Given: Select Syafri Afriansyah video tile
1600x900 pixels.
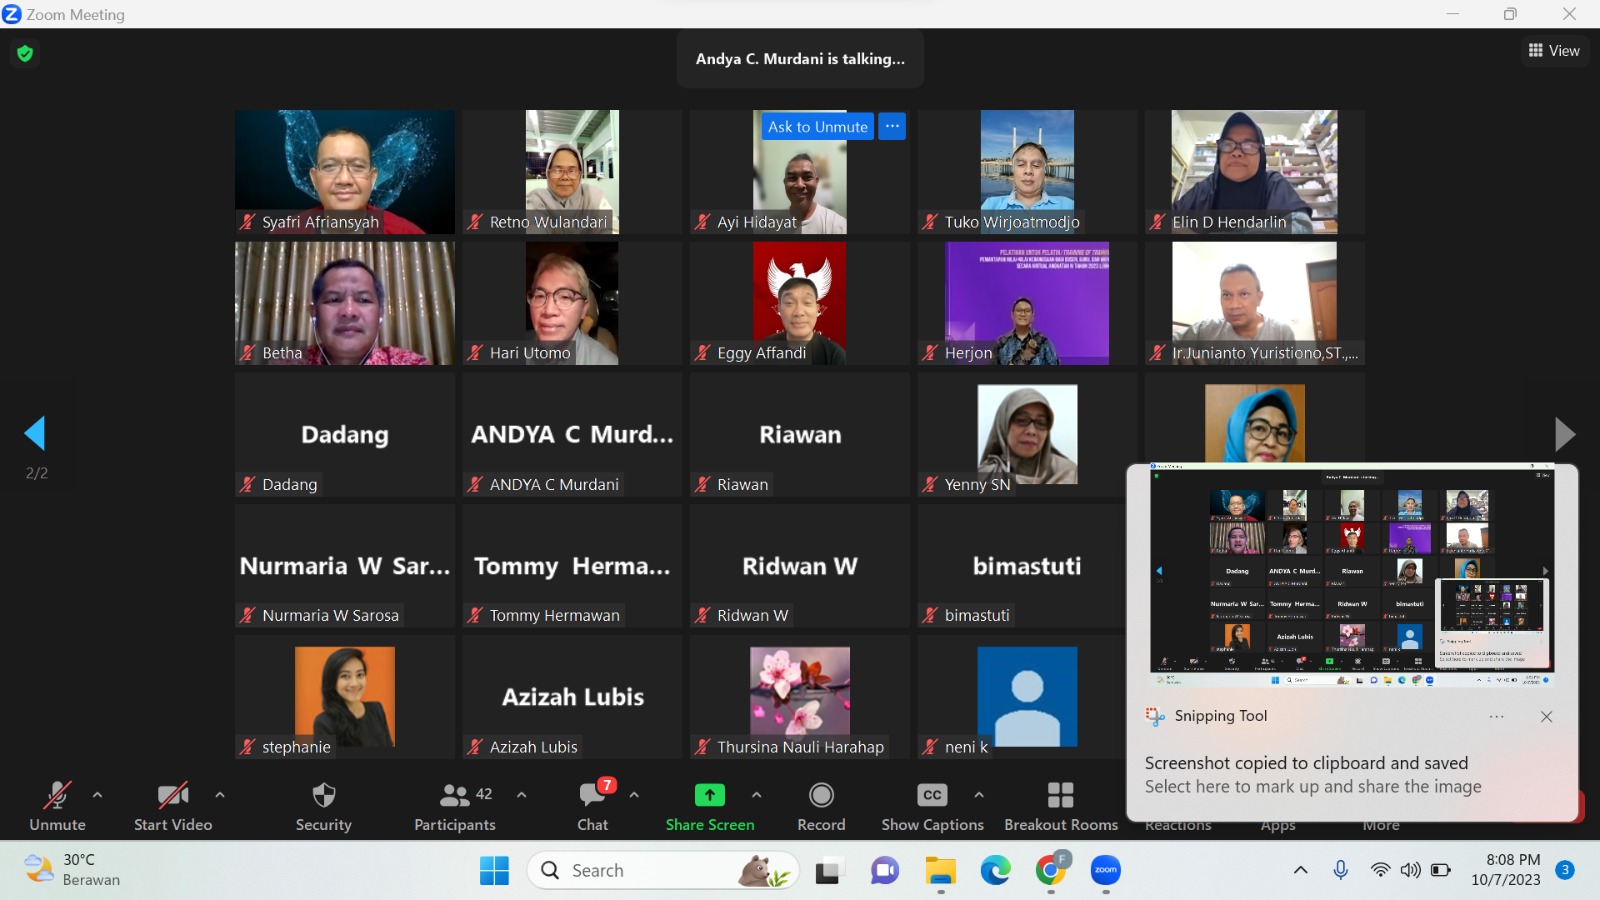Looking at the screenshot, I should pyautogui.click(x=345, y=172).
